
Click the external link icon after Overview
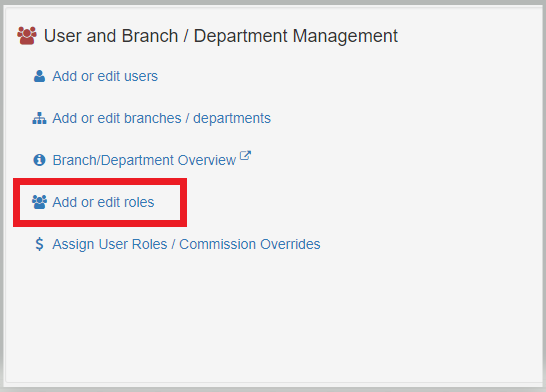(245, 156)
